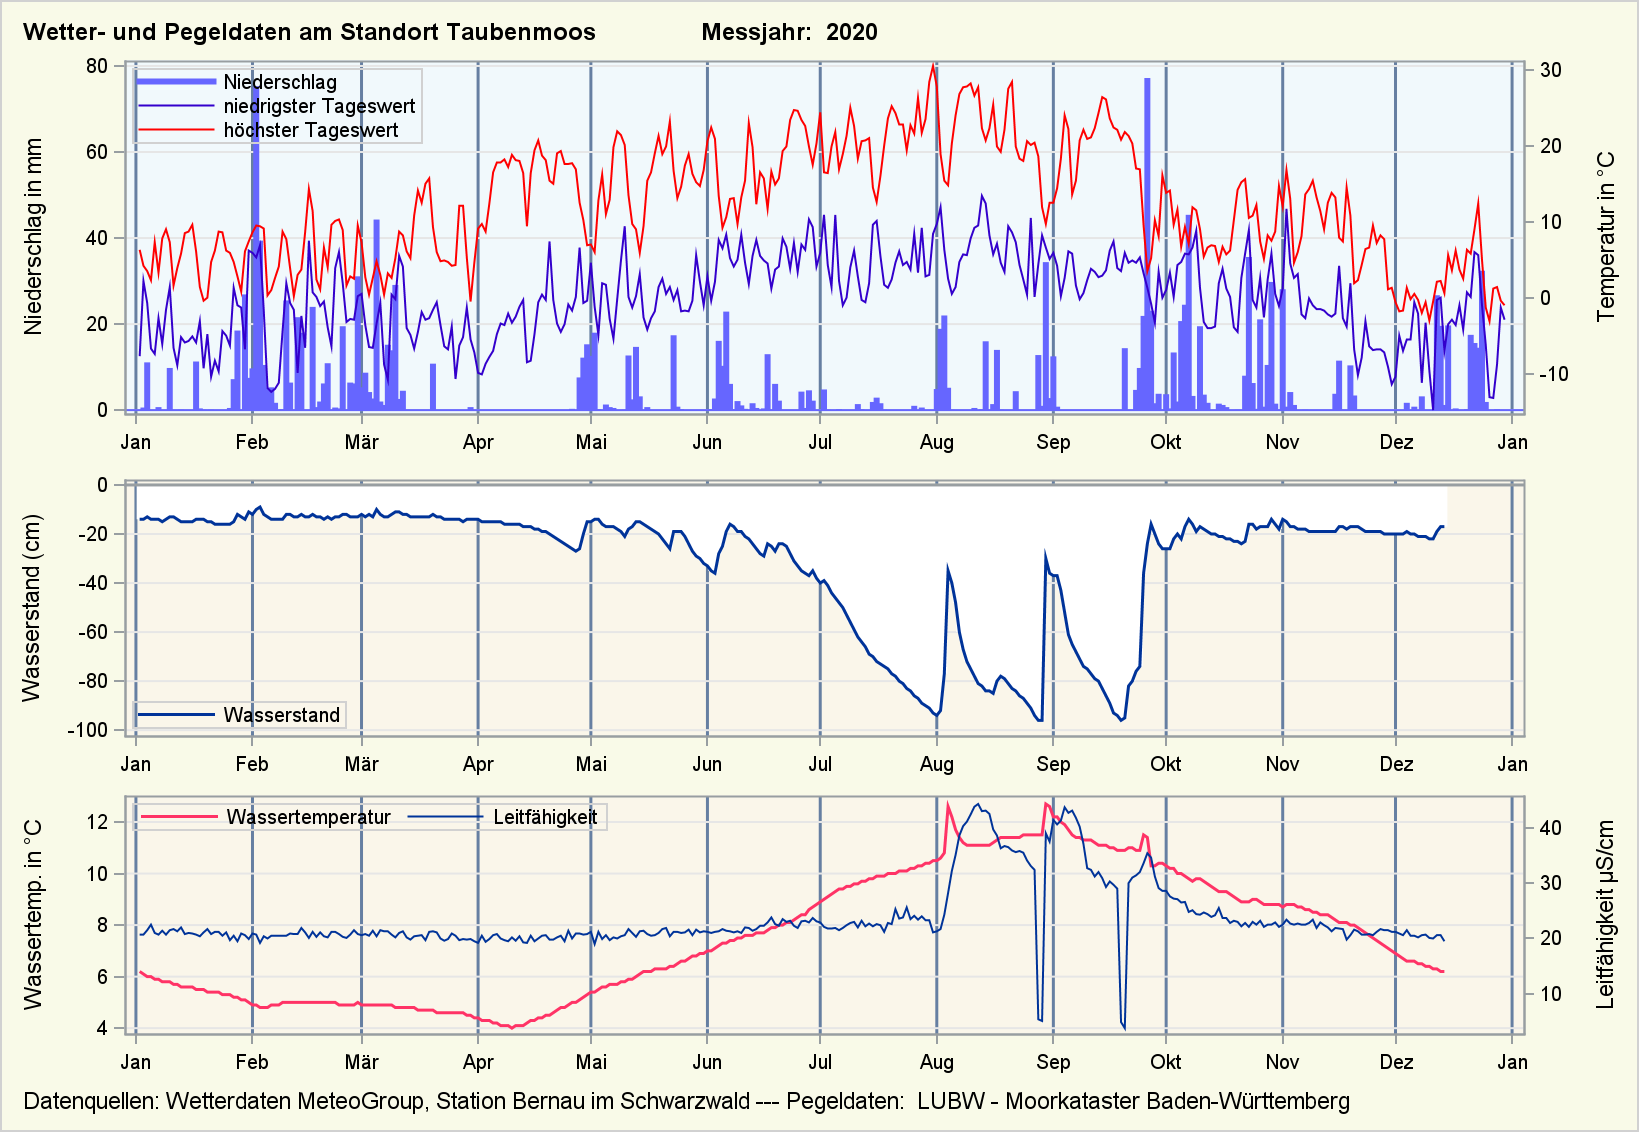
Task: Click the Leitfähigkeit legend entry
Action: point(544,817)
